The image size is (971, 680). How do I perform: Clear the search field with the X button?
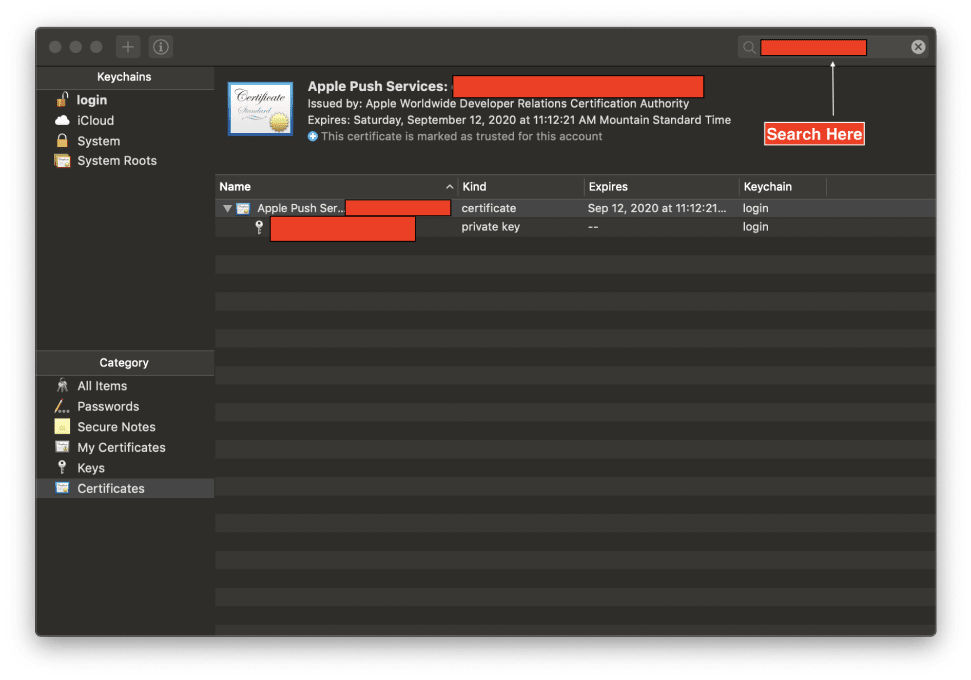917,47
